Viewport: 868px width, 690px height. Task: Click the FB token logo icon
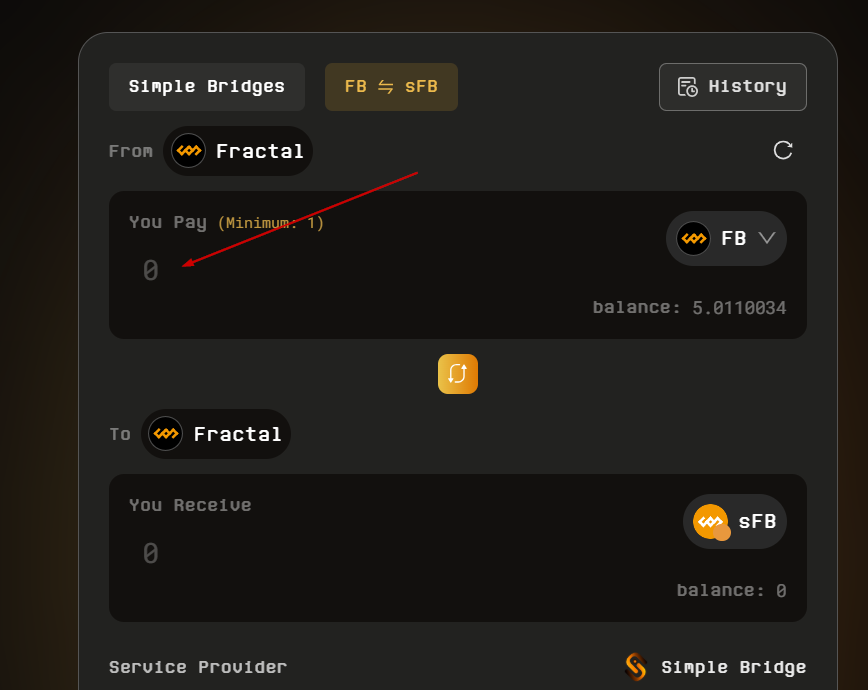click(693, 238)
